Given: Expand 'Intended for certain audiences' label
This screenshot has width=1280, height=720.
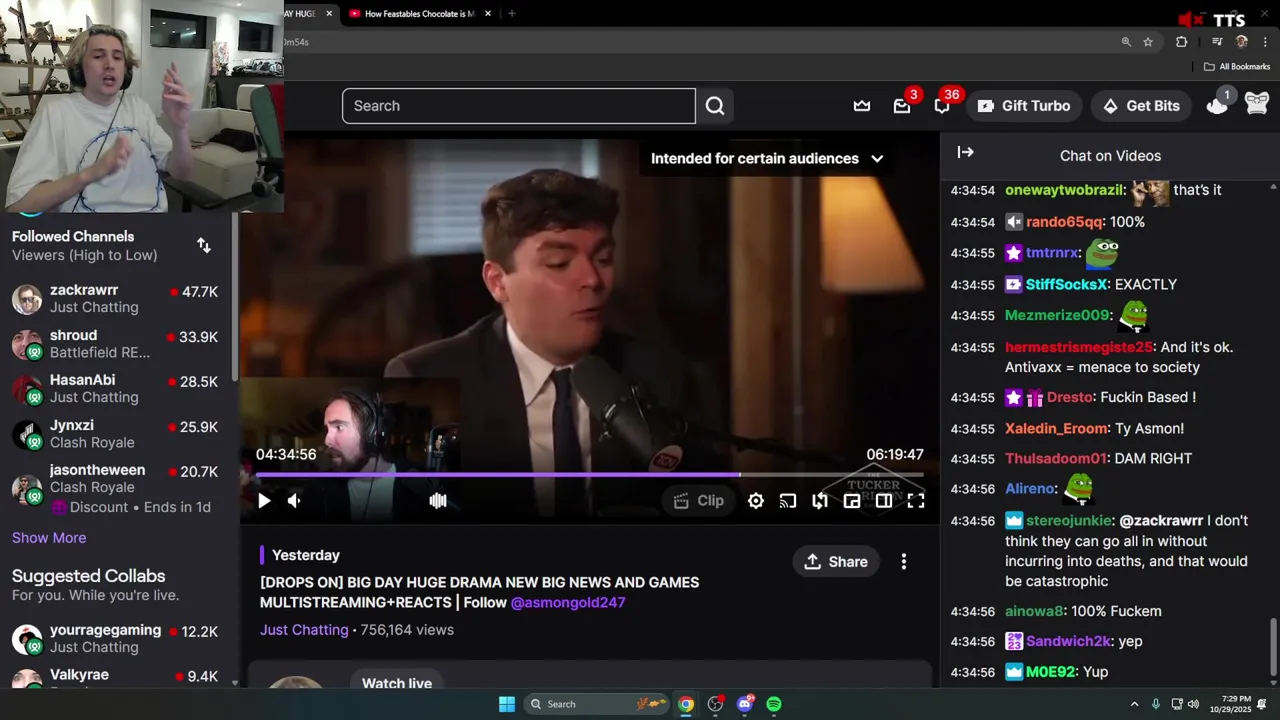Looking at the screenshot, I should [767, 158].
